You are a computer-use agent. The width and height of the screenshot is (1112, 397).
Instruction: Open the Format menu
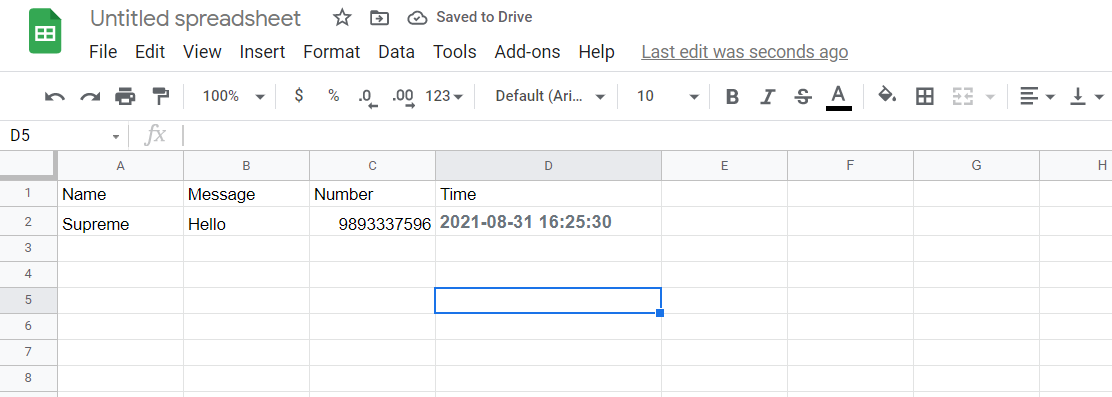coord(331,52)
